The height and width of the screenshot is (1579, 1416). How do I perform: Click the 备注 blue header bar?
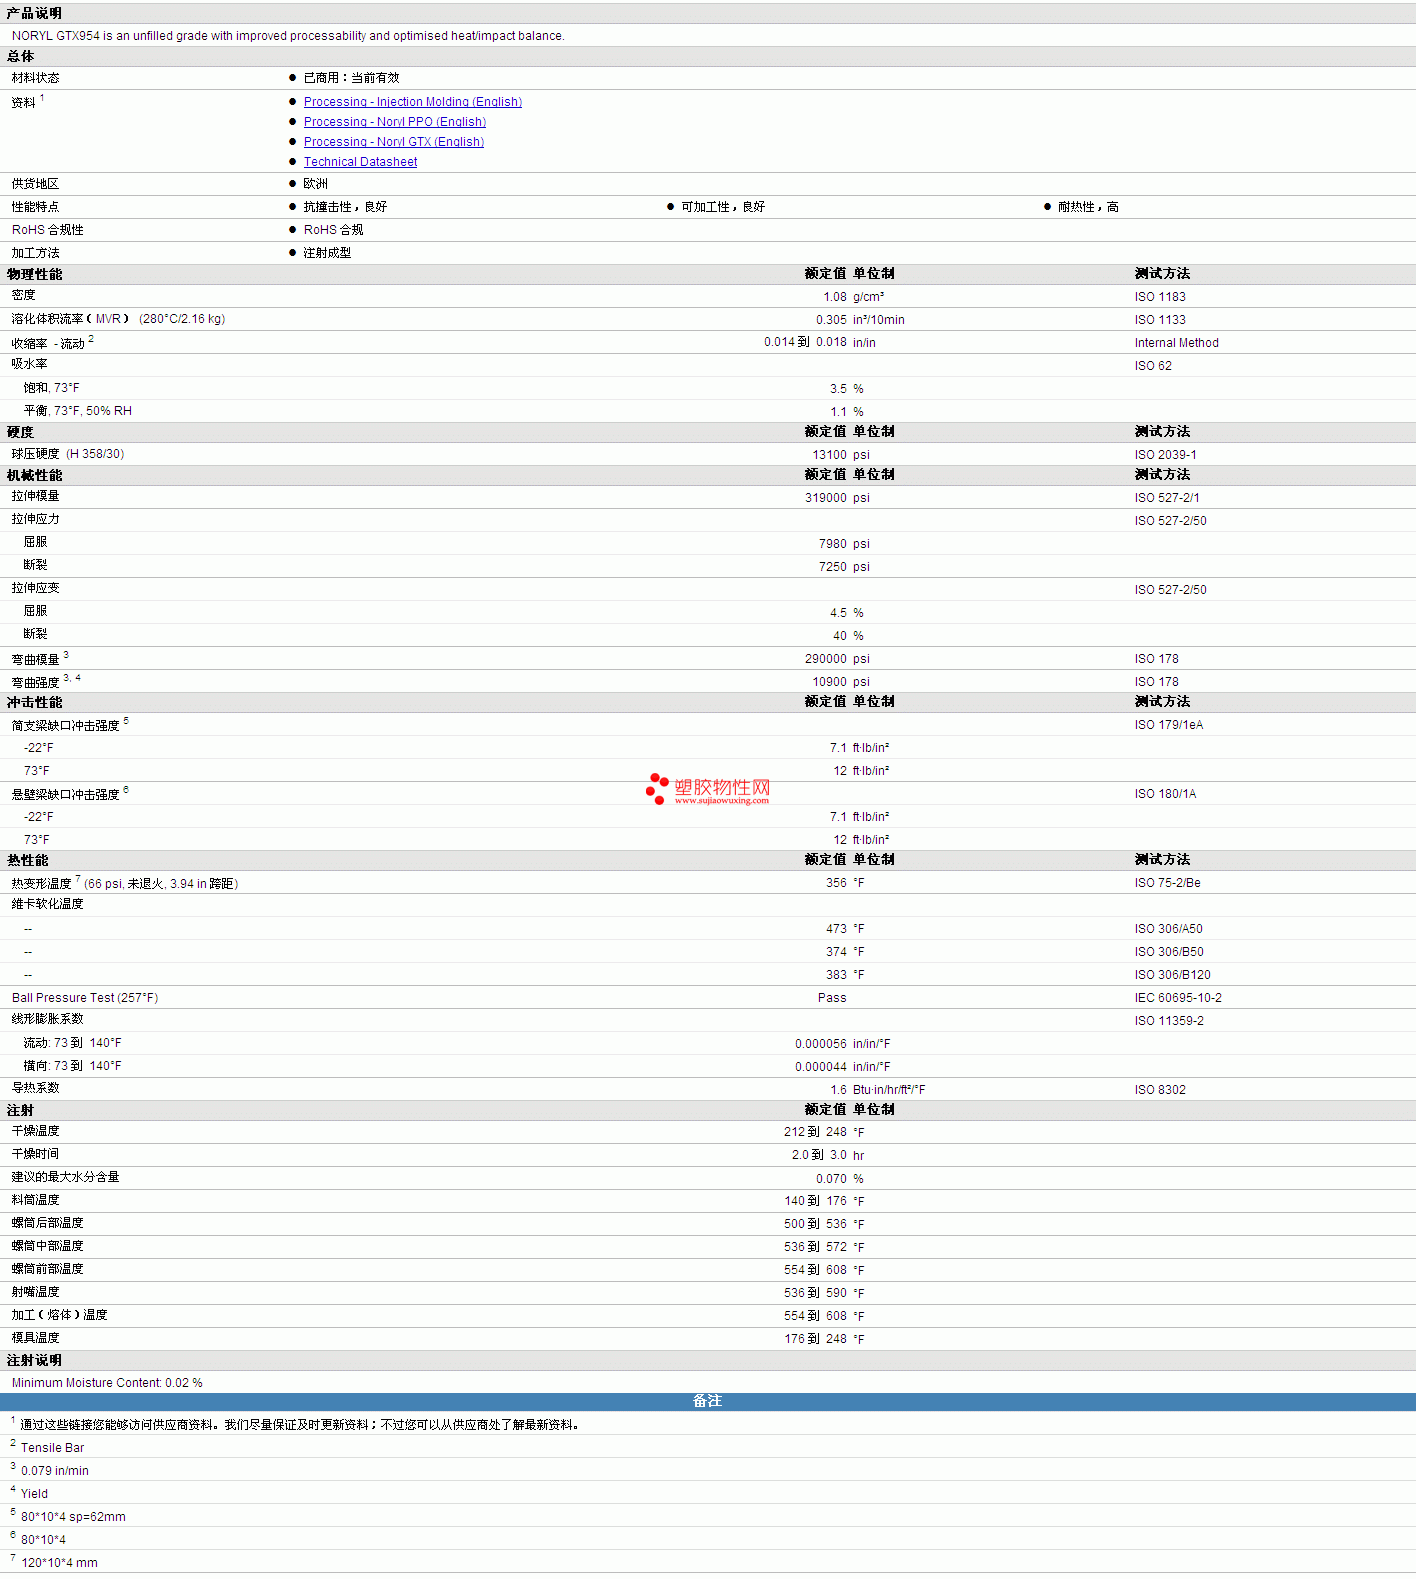pos(708,1401)
